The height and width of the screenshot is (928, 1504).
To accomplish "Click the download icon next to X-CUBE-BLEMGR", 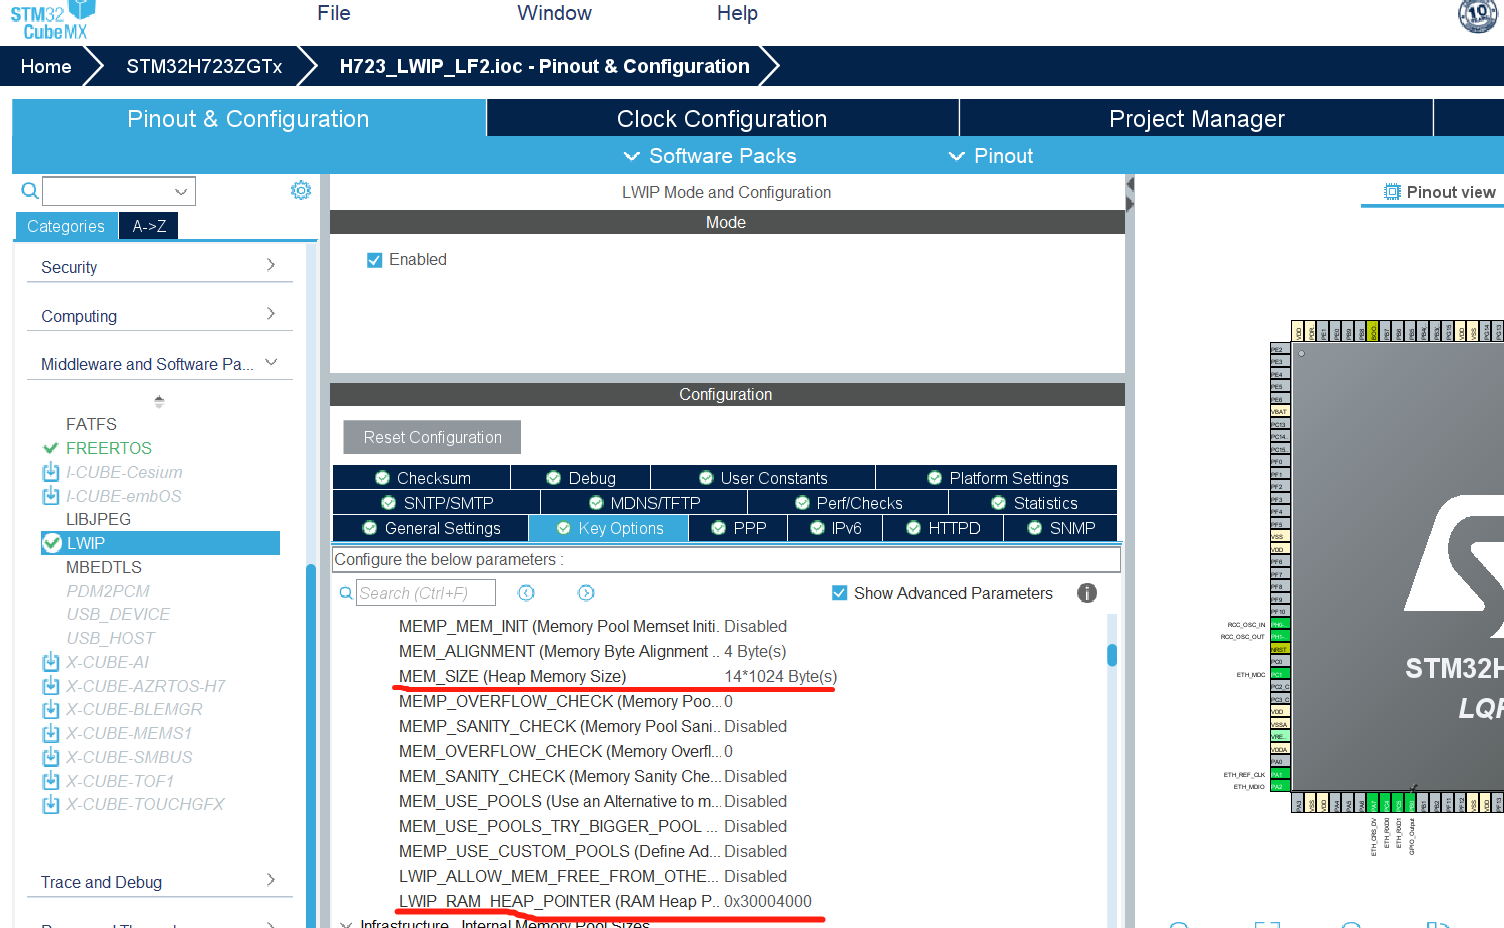I will point(51,709).
